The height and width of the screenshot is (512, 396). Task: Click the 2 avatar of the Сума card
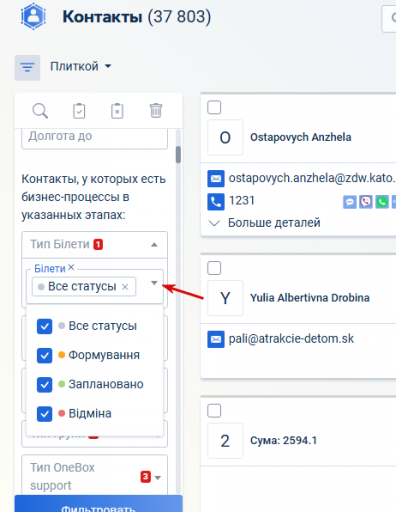[225, 441]
